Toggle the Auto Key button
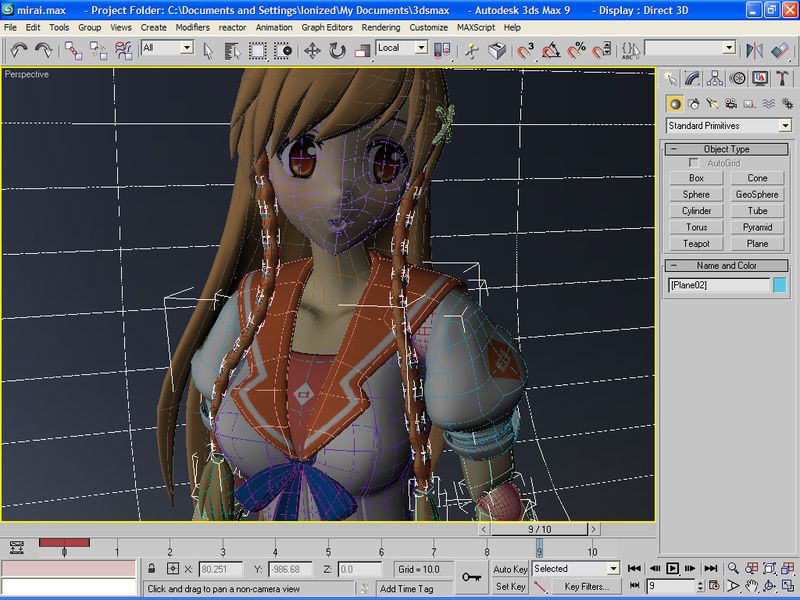The height and width of the screenshot is (600, 800). [510, 569]
